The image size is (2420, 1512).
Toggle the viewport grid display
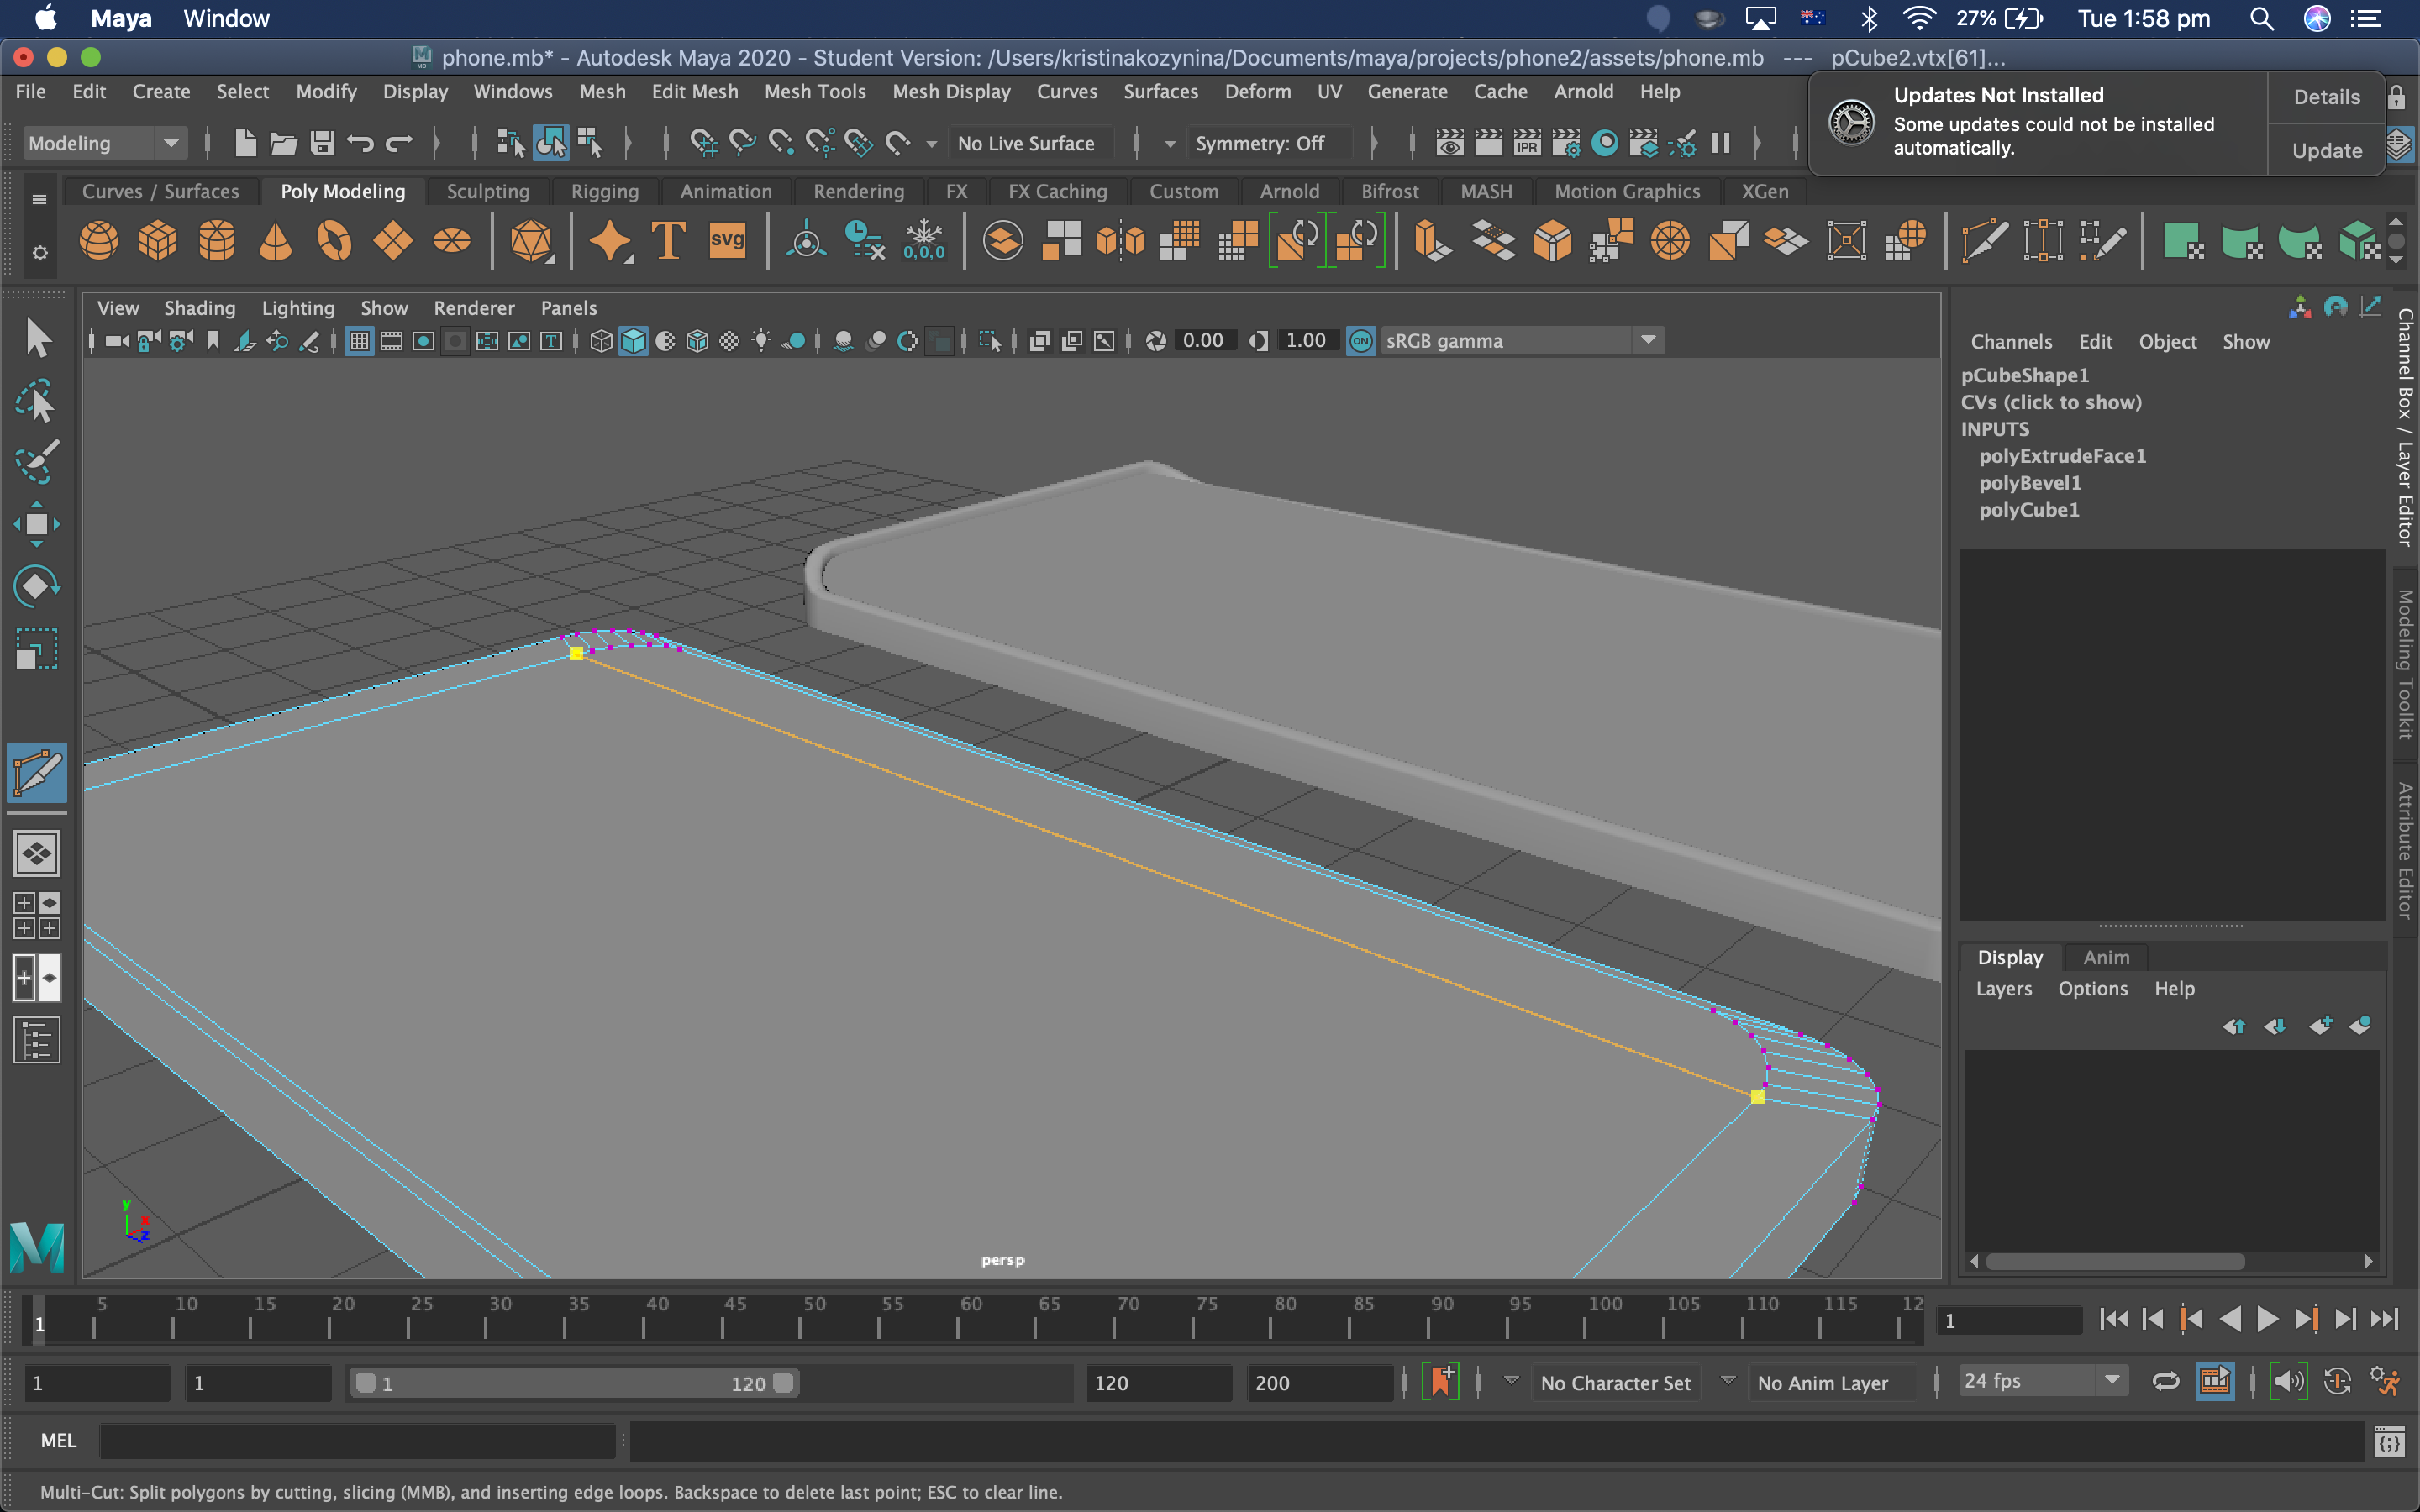[x=359, y=341]
